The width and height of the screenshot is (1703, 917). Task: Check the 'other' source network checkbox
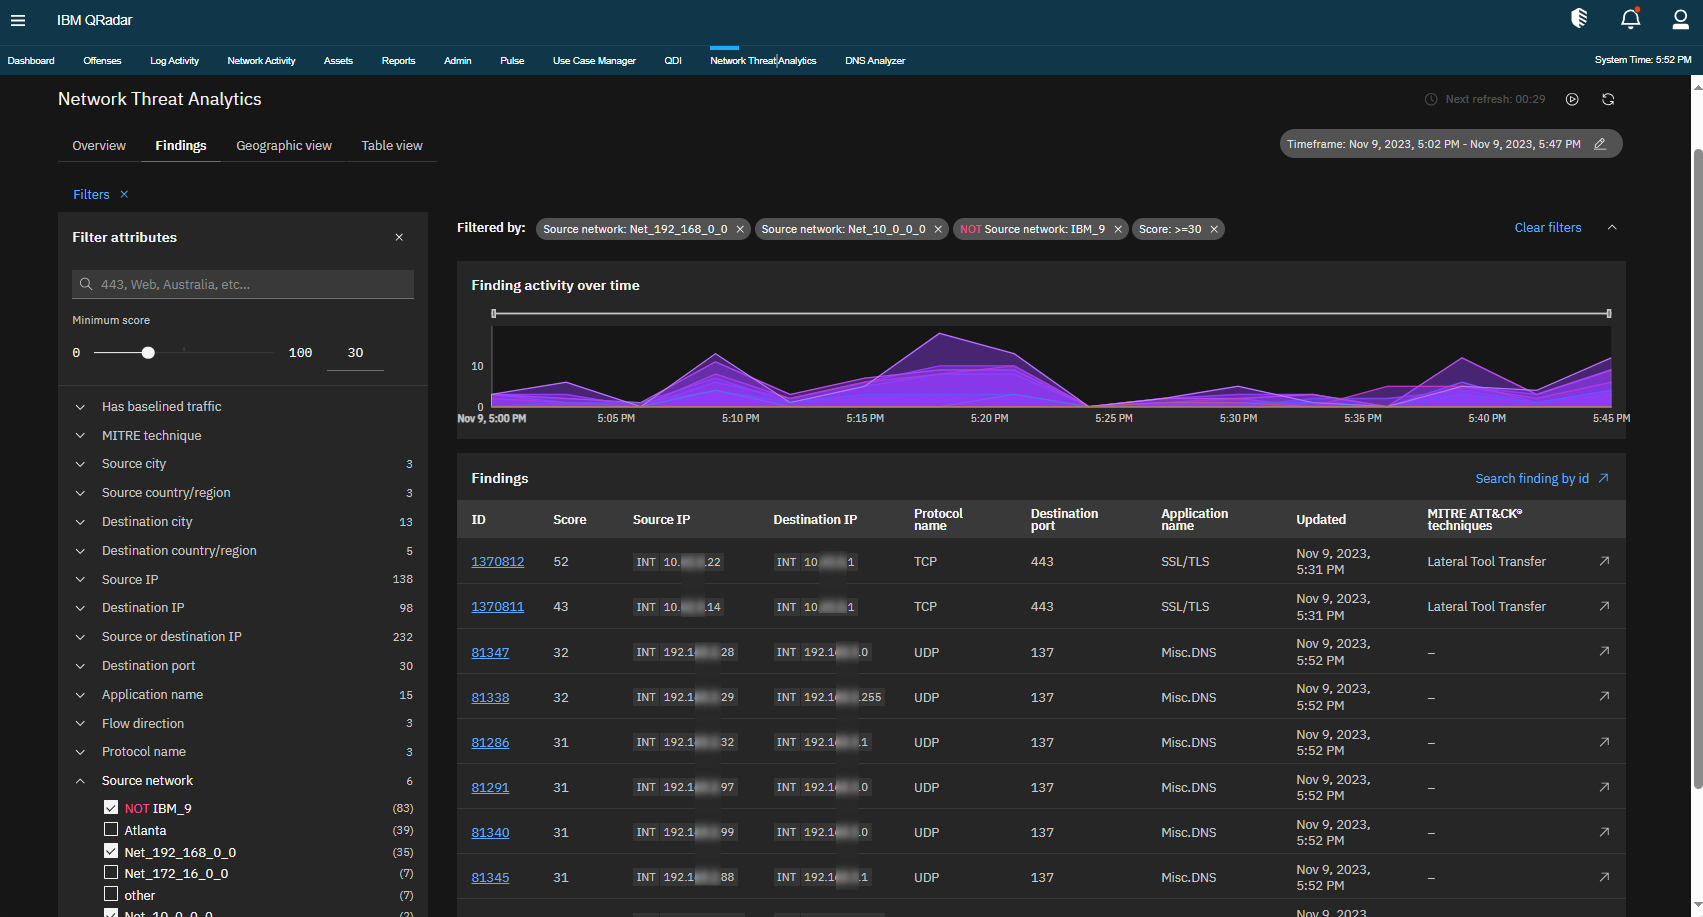111,894
